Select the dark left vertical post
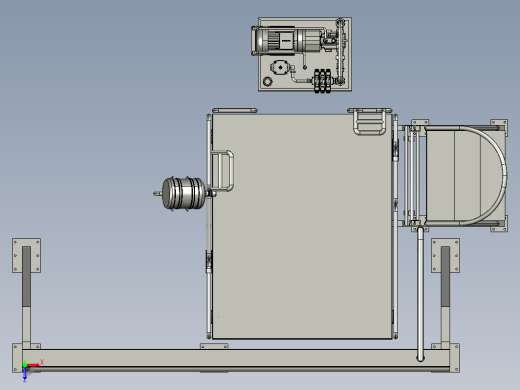Screen dimensions: 520x390 pyautogui.click(x=26, y=277)
